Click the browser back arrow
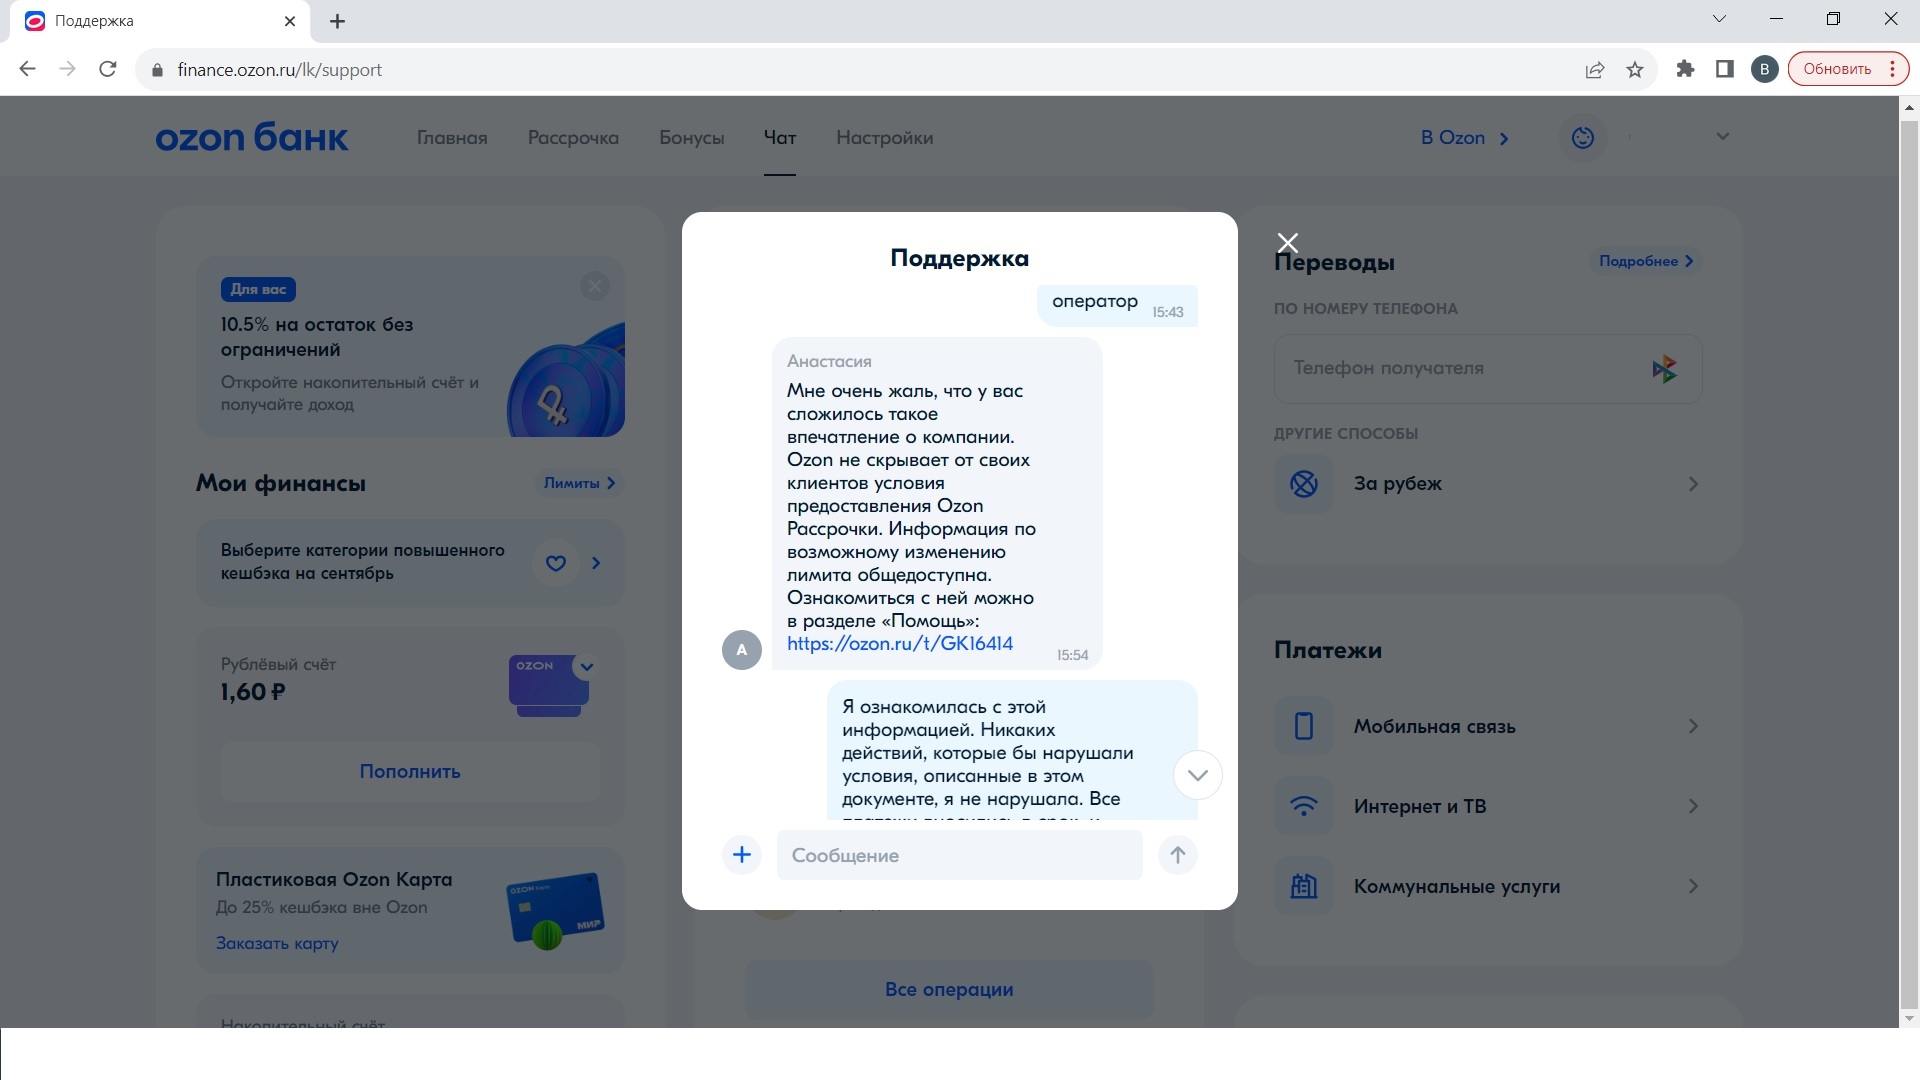The height and width of the screenshot is (1080, 1920). 28,69
